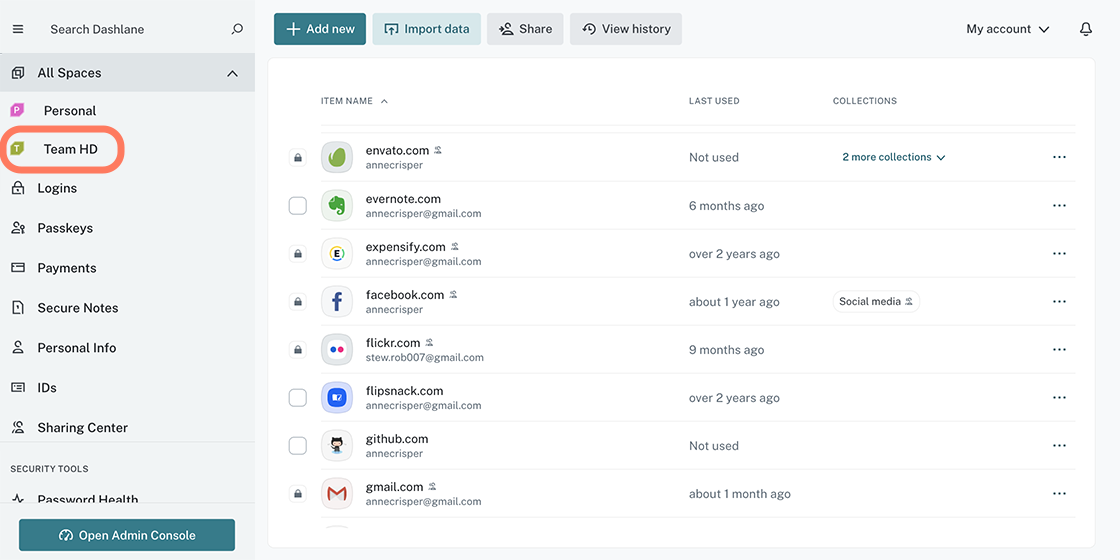
Task: Click the flipsnack.com logo
Action: tap(337, 398)
